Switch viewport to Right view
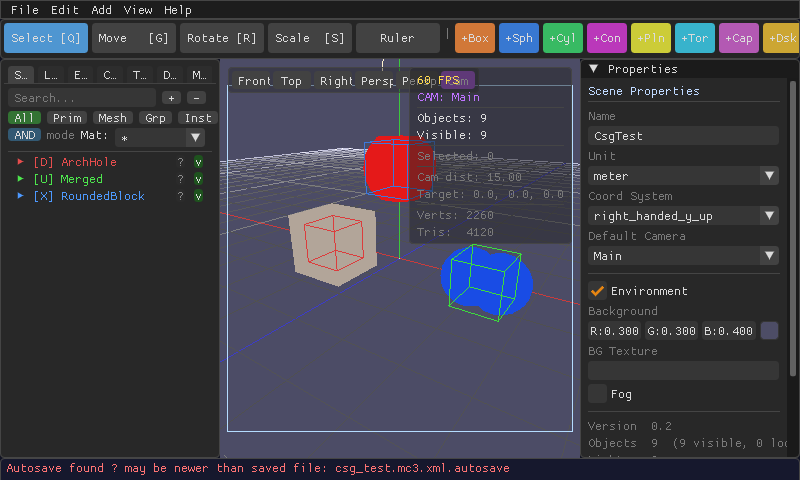Screen dimensions: 800x480 coord(335,81)
